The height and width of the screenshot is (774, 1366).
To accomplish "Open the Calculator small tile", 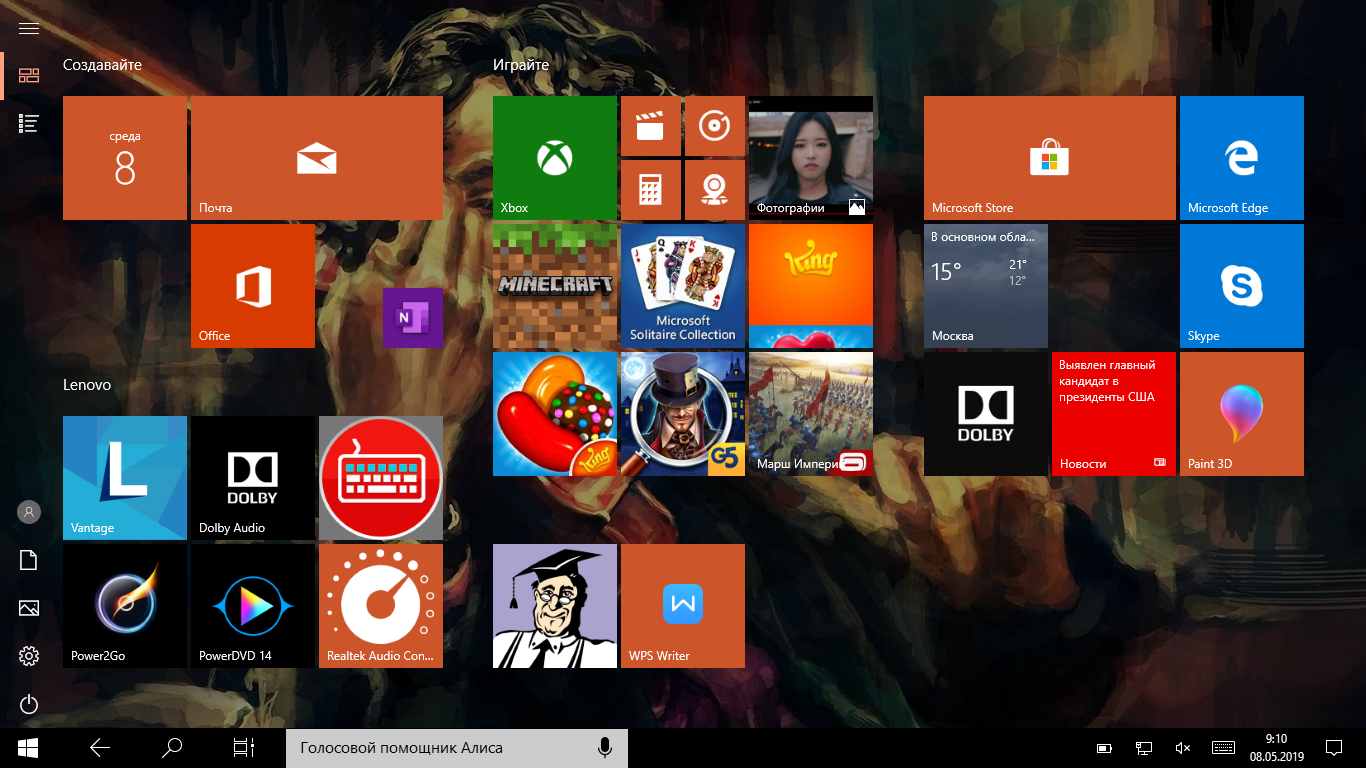I will pos(651,190).
